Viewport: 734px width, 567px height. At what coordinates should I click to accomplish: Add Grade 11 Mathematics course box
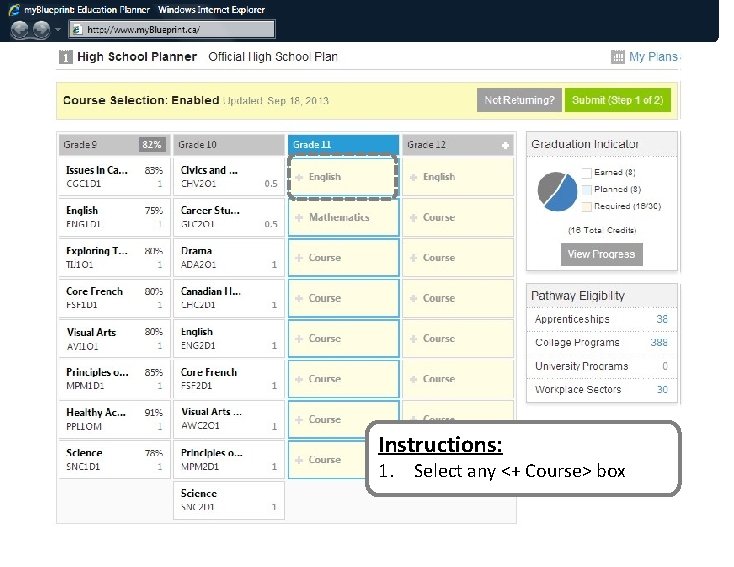pyautogui.click(x=343, y=217)
